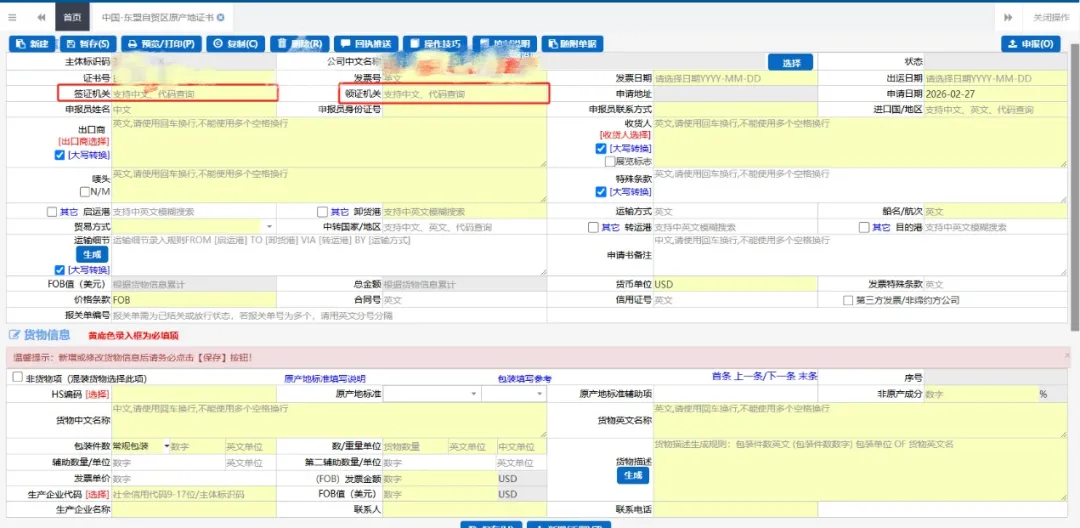This screenshot has height=528, width=1080.
Task: Click the blue 选择 button
Action: click(x=790, y=62)
